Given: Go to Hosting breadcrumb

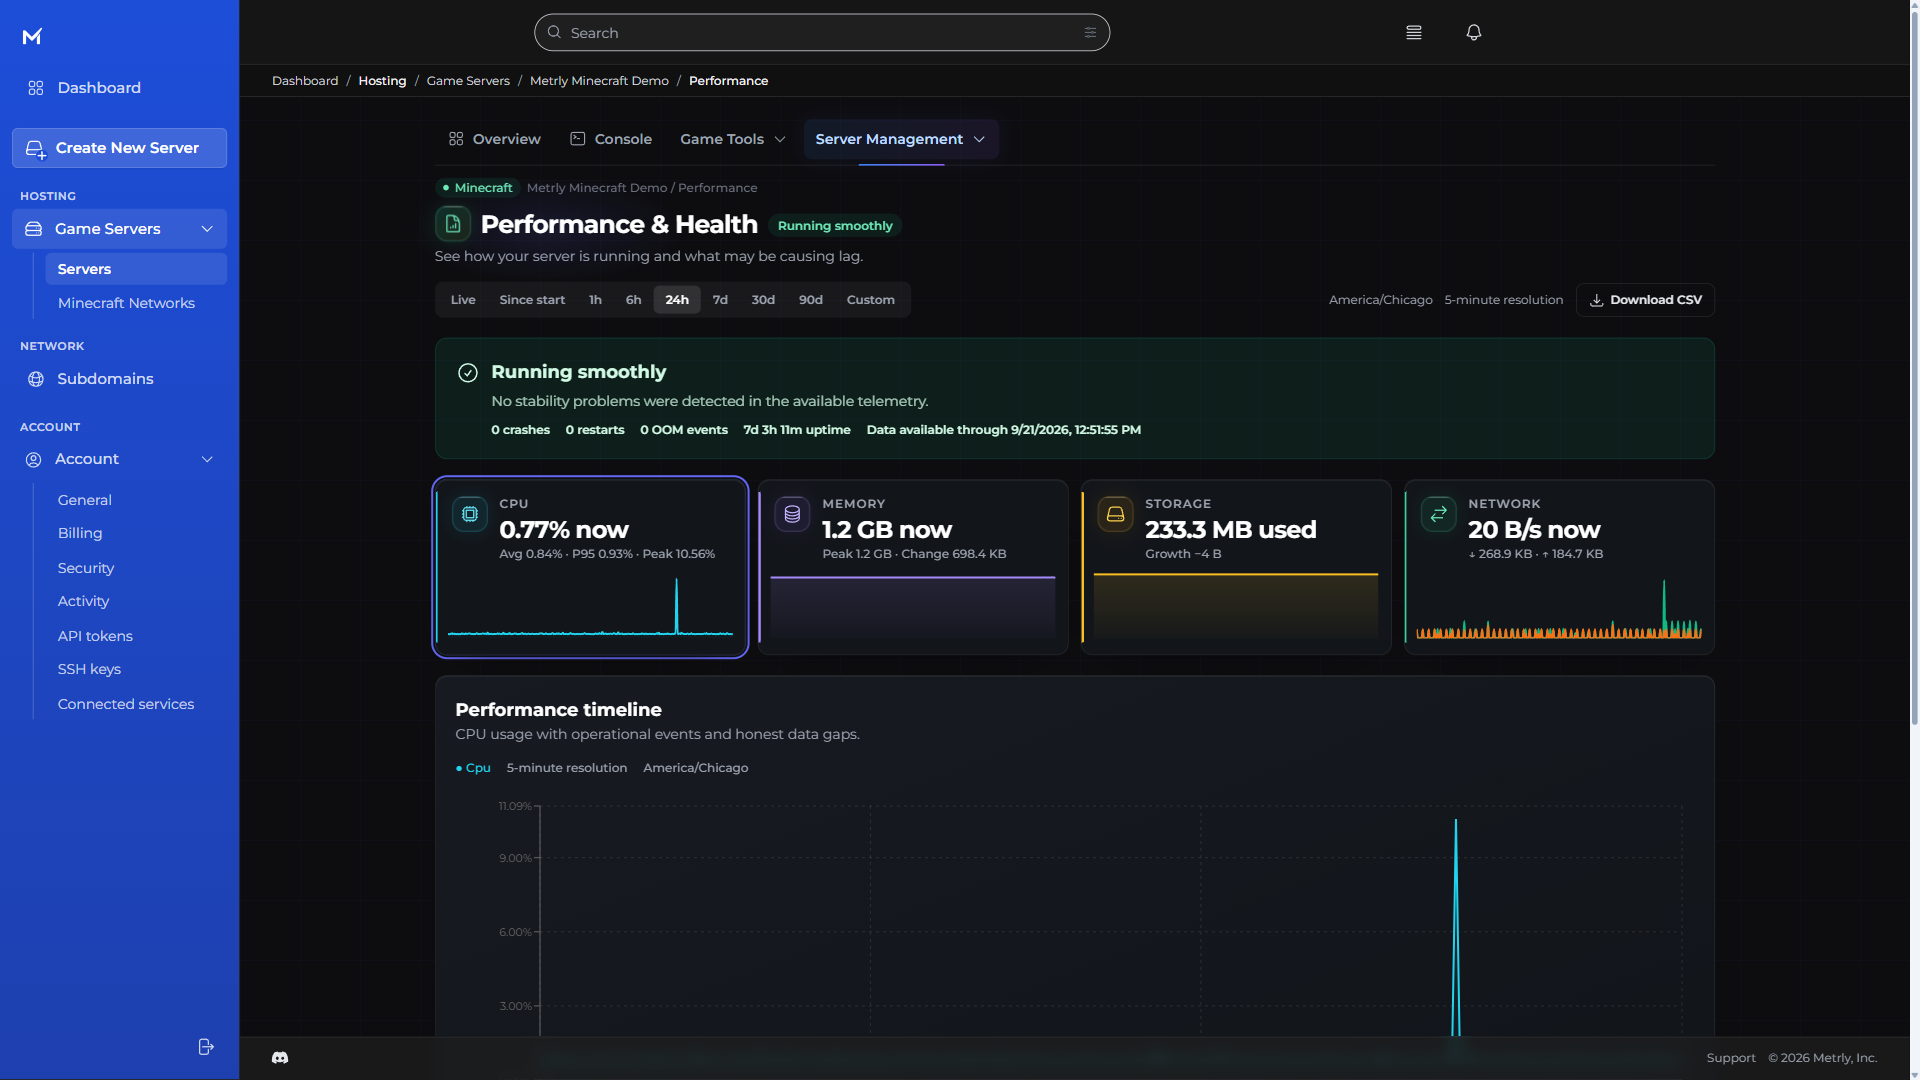Looking at the screenshot, I should point(382,81).
